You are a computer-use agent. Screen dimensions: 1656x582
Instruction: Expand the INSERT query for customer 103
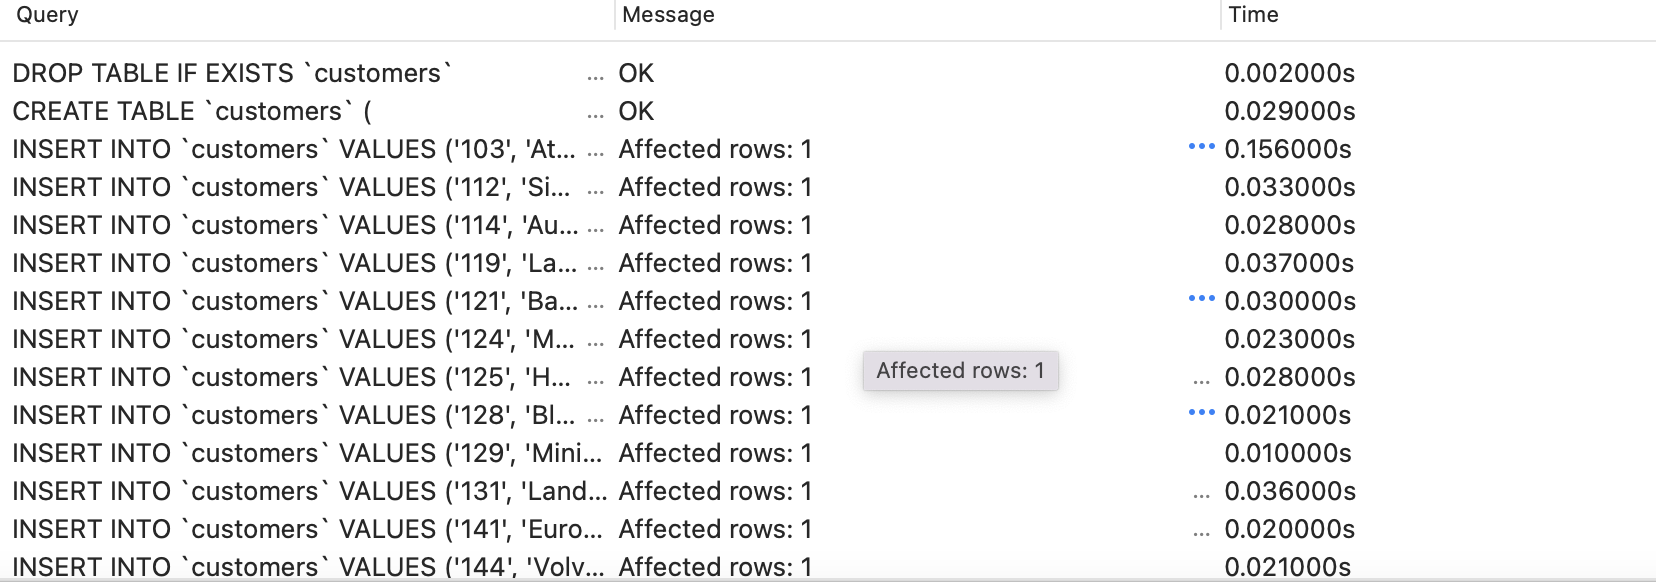[x=596, y=150]
